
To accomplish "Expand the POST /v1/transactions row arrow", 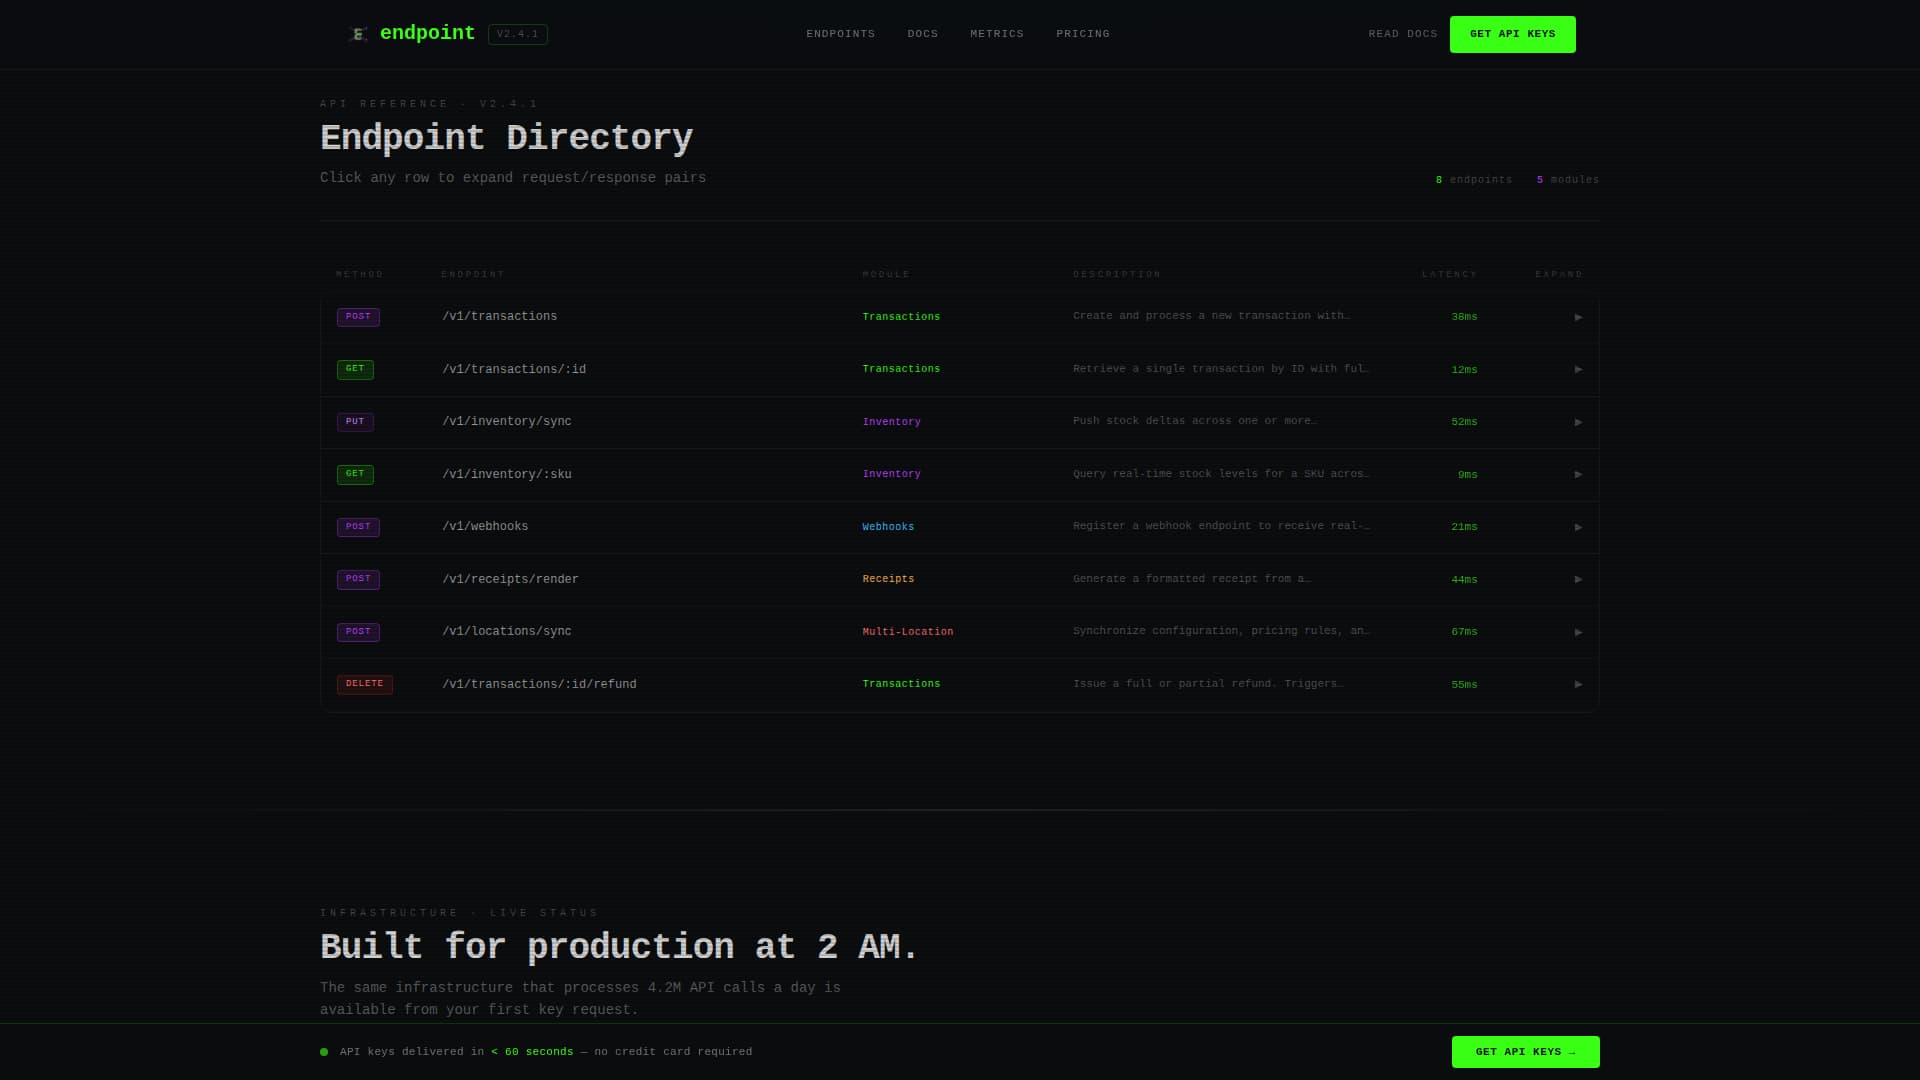I will 1578,317.
